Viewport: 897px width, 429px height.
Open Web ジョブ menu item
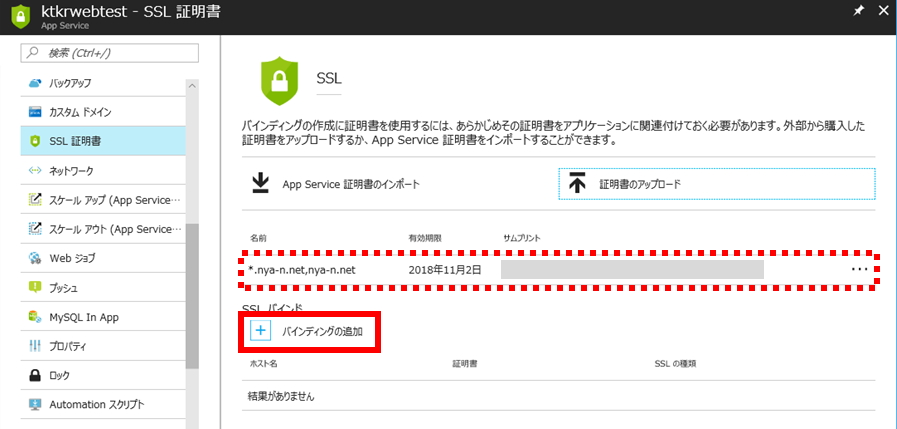pos(102,258)
